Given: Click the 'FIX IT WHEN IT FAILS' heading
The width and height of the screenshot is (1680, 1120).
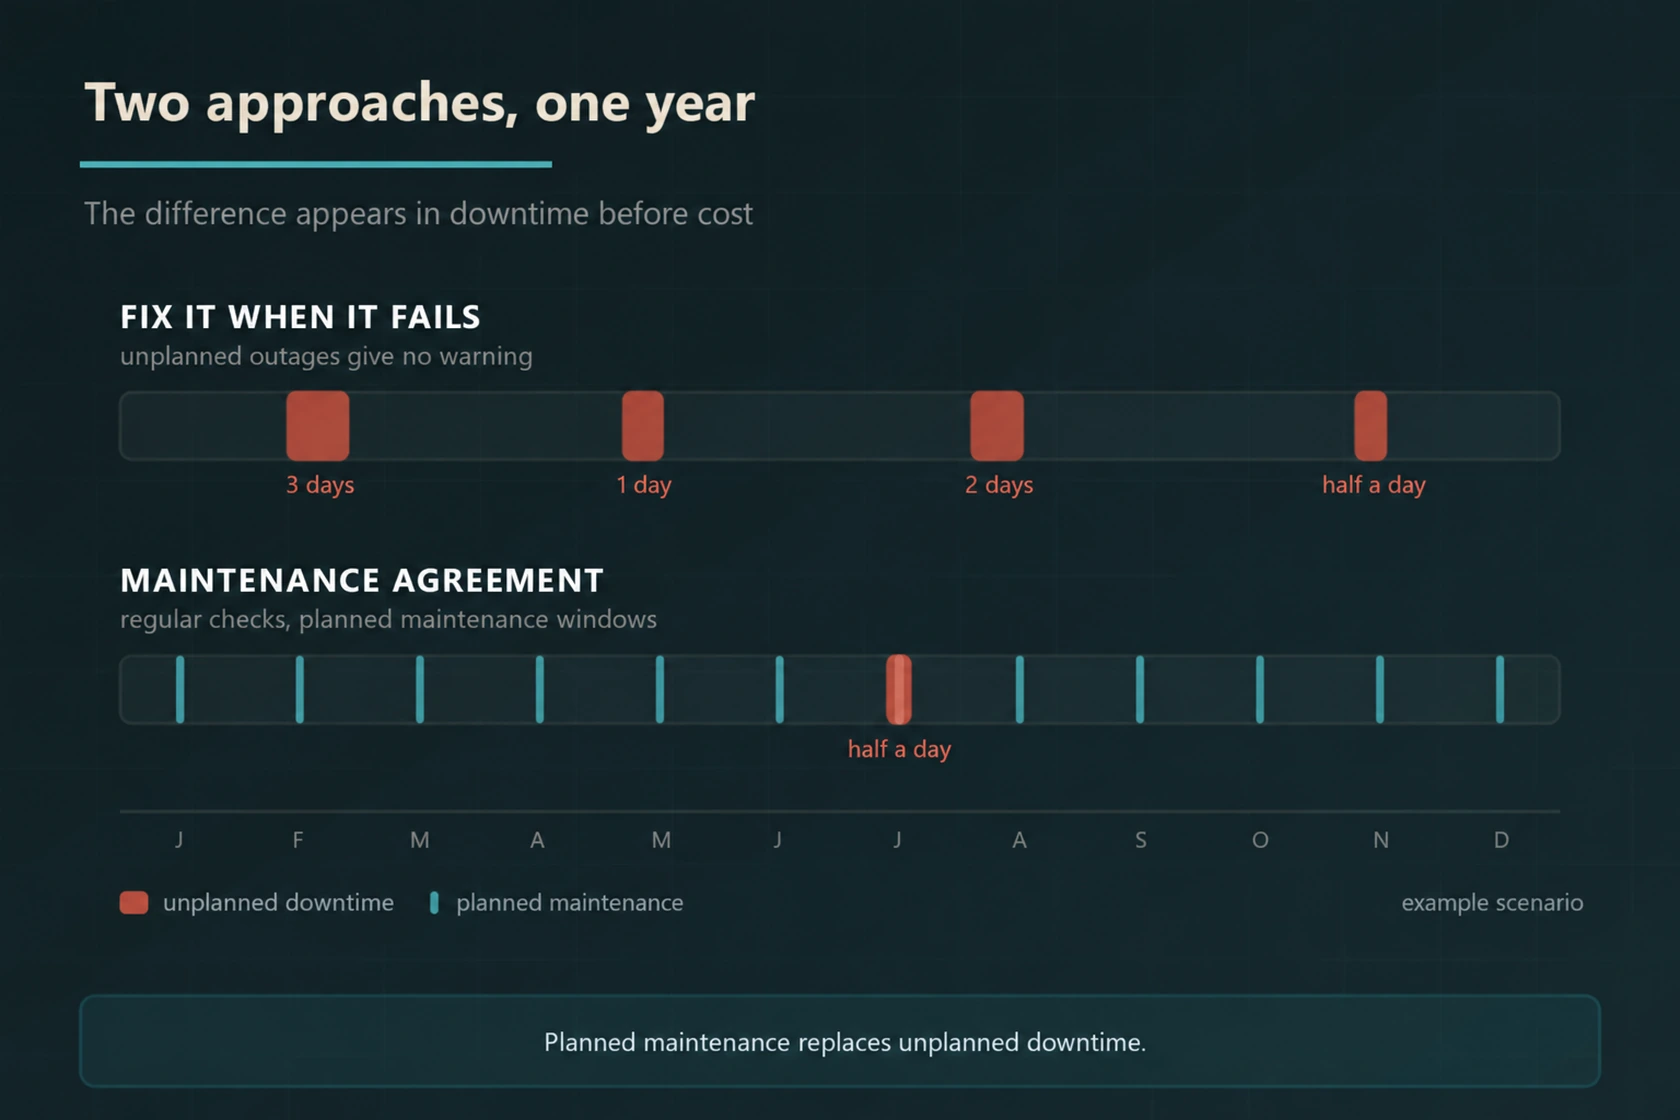Looking at the screenshot, I should pos(300,317).
